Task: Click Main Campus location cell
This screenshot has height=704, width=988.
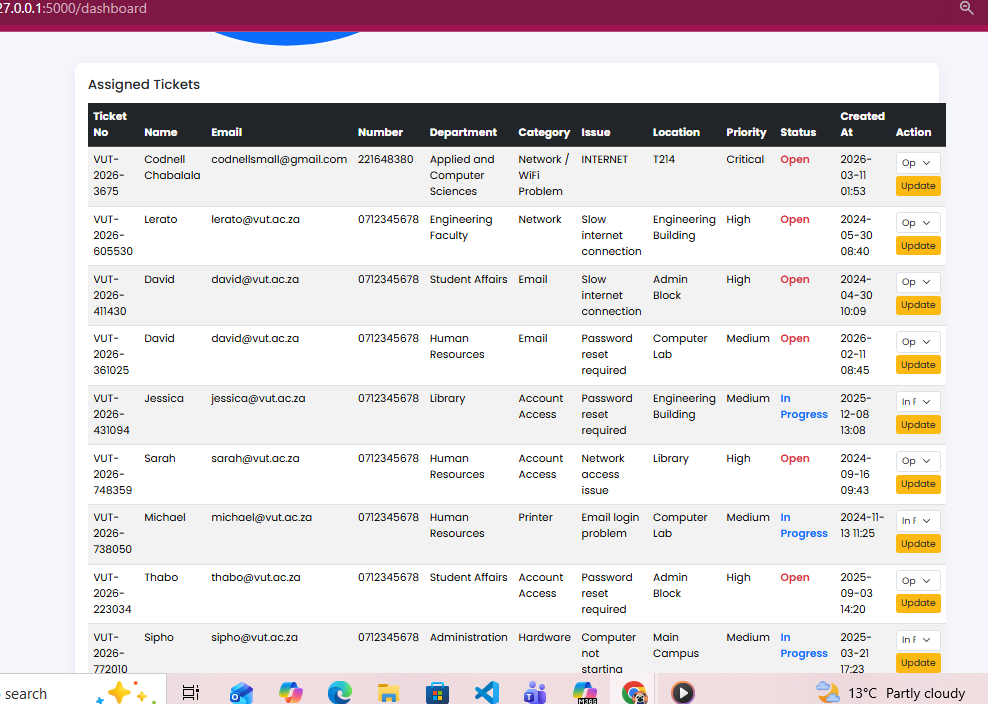Action: click(675, 645)
